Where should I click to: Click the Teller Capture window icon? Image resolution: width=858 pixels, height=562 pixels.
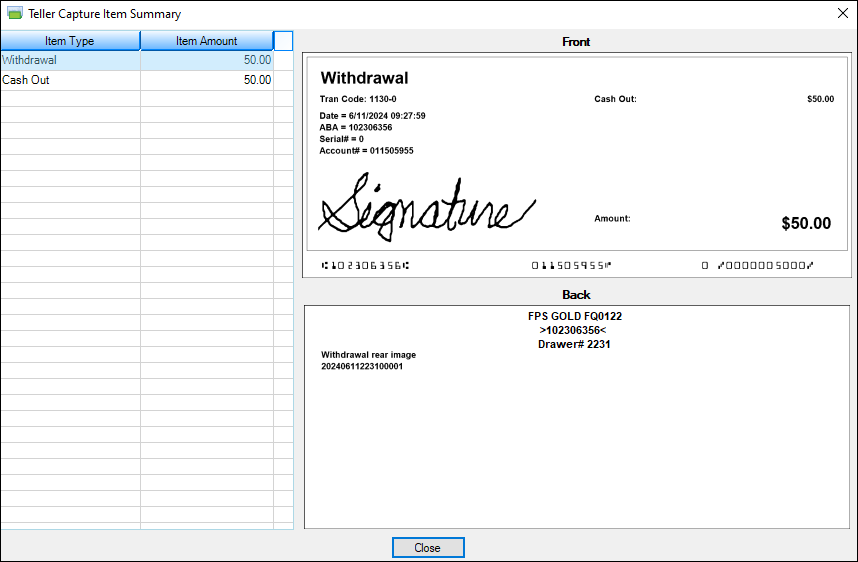coord(15,13)
